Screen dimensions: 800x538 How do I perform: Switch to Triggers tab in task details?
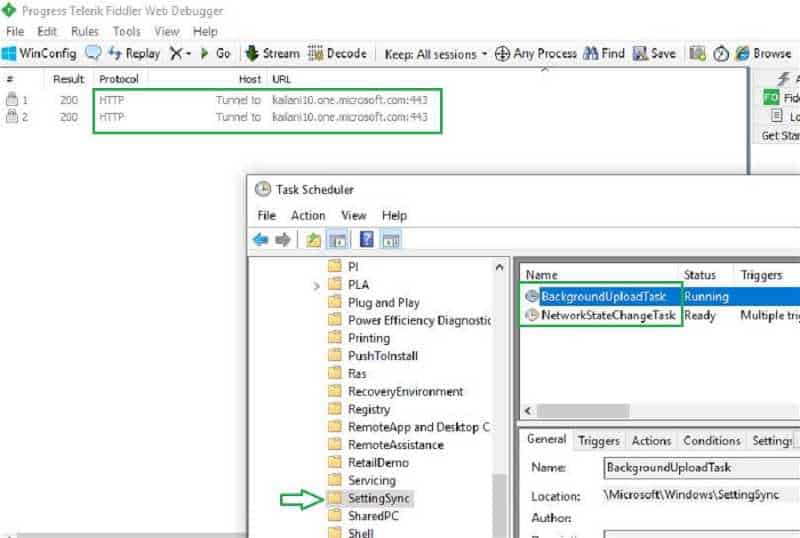click(x=598, y=441)
